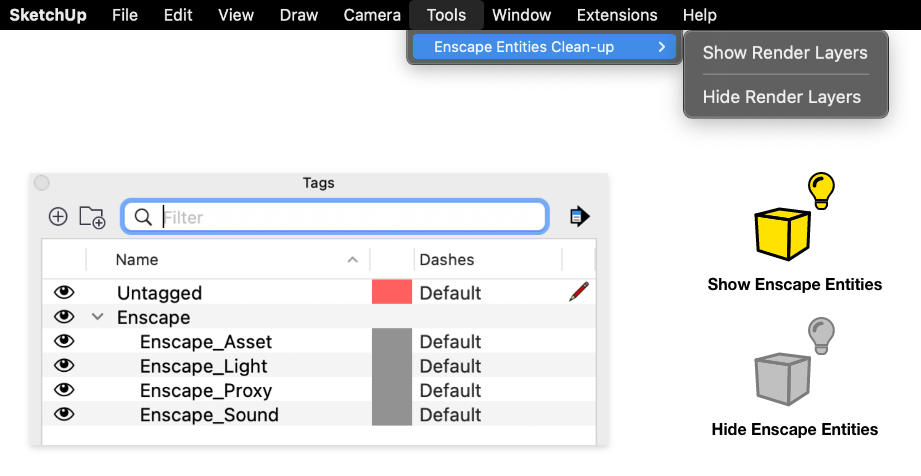Collapse the Enscape tag folder
Image resolution: width=921 pixels, height=476 pixels.
(x=97, y=317)
